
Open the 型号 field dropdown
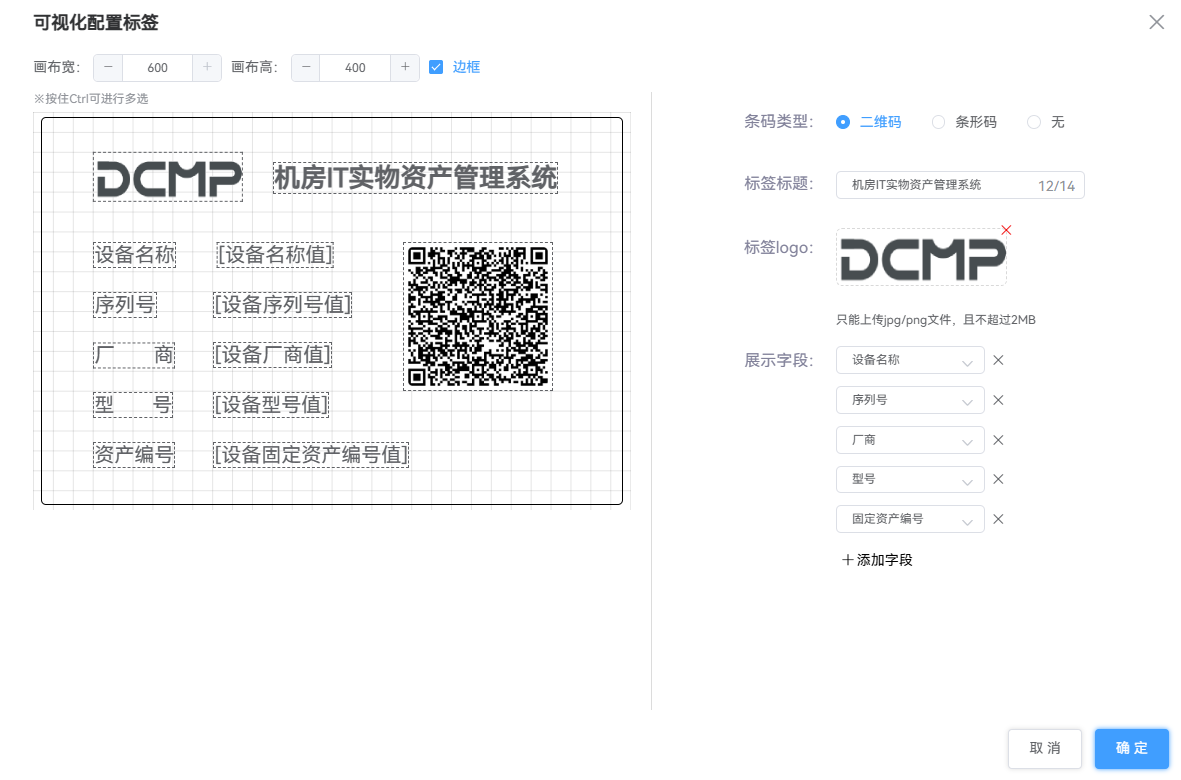[x=910, y=479]
